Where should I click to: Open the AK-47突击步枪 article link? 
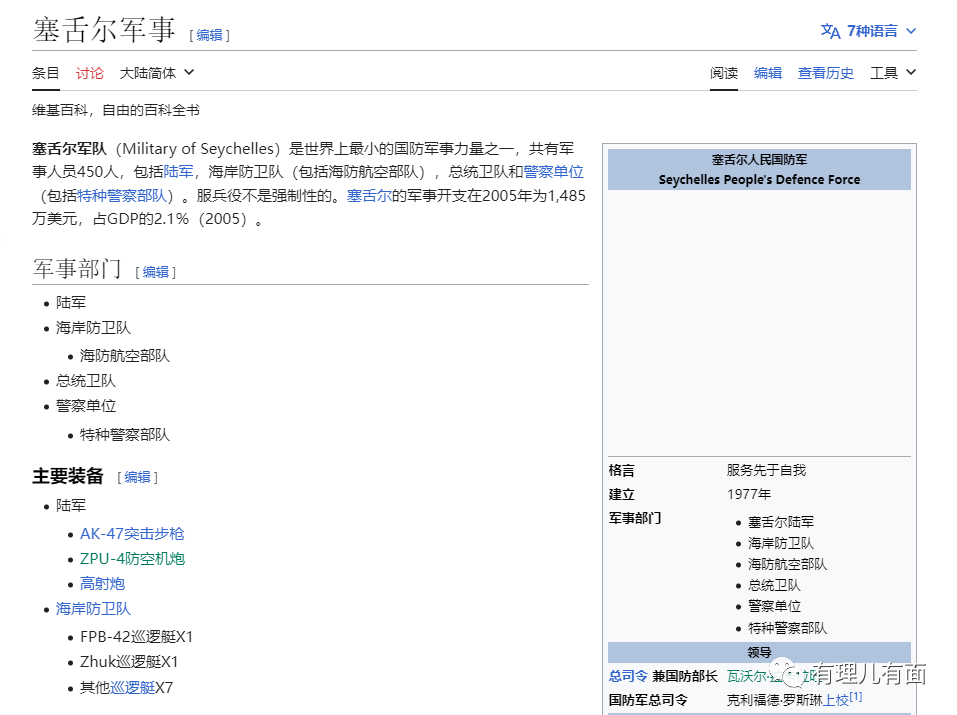(x=132, y=533)
